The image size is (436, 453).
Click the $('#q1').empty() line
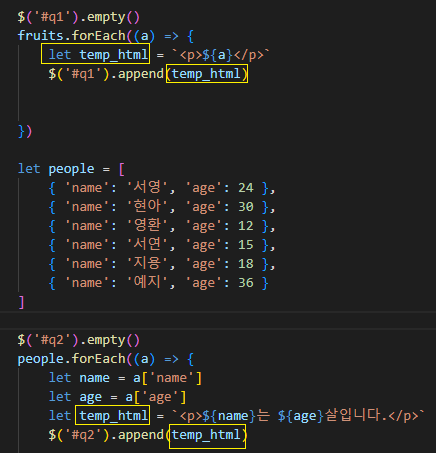(79, 17)
